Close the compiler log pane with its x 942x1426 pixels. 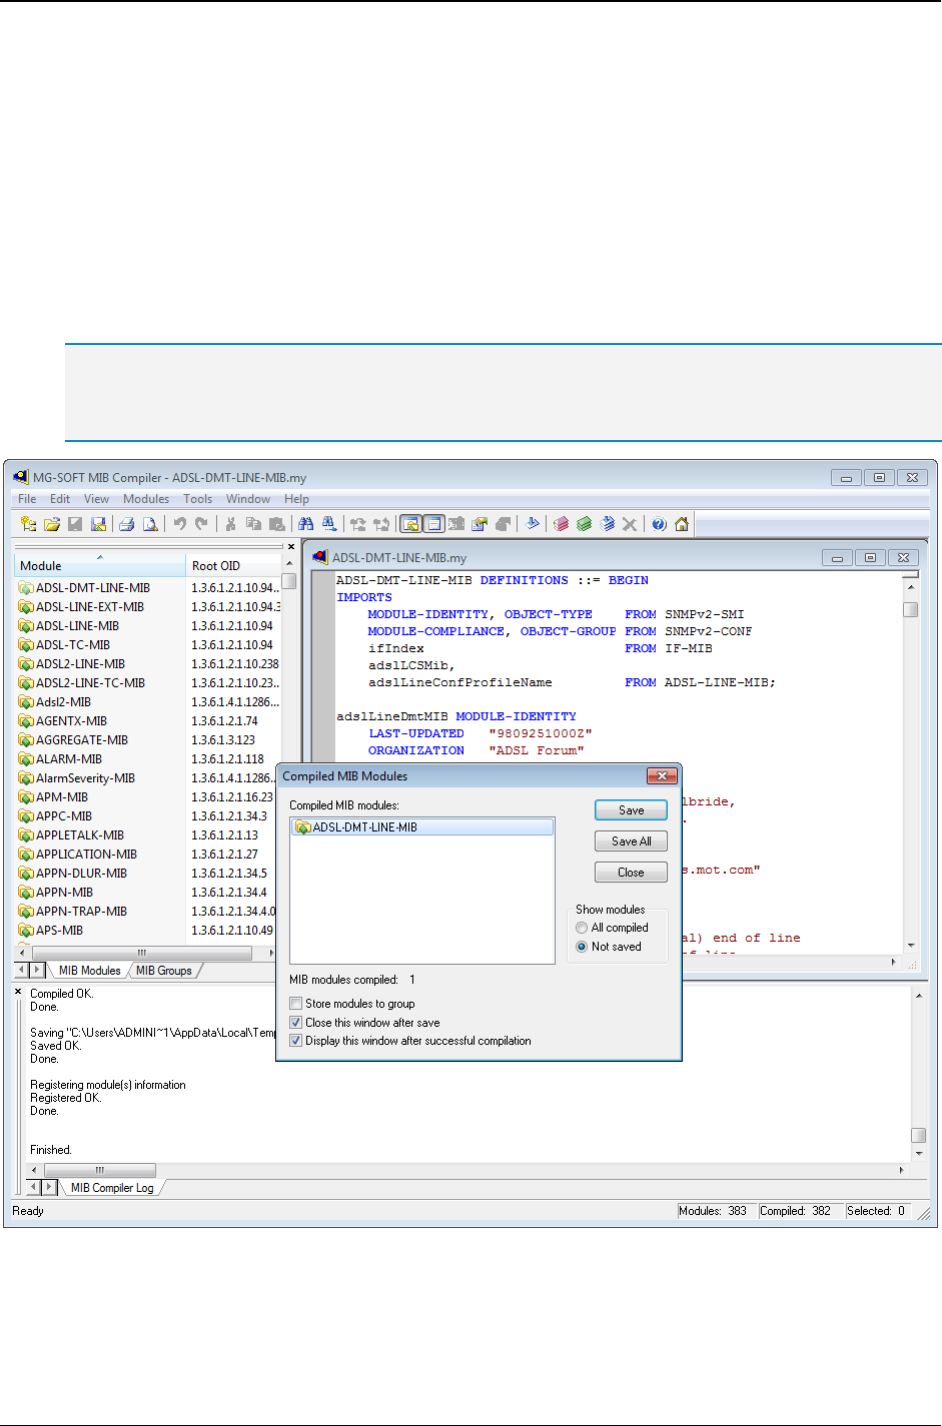point(18,992)
